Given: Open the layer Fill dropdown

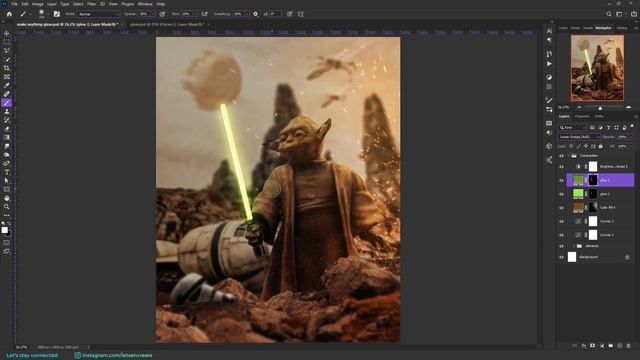Looking at the screenshot, I should click(630, 146).
